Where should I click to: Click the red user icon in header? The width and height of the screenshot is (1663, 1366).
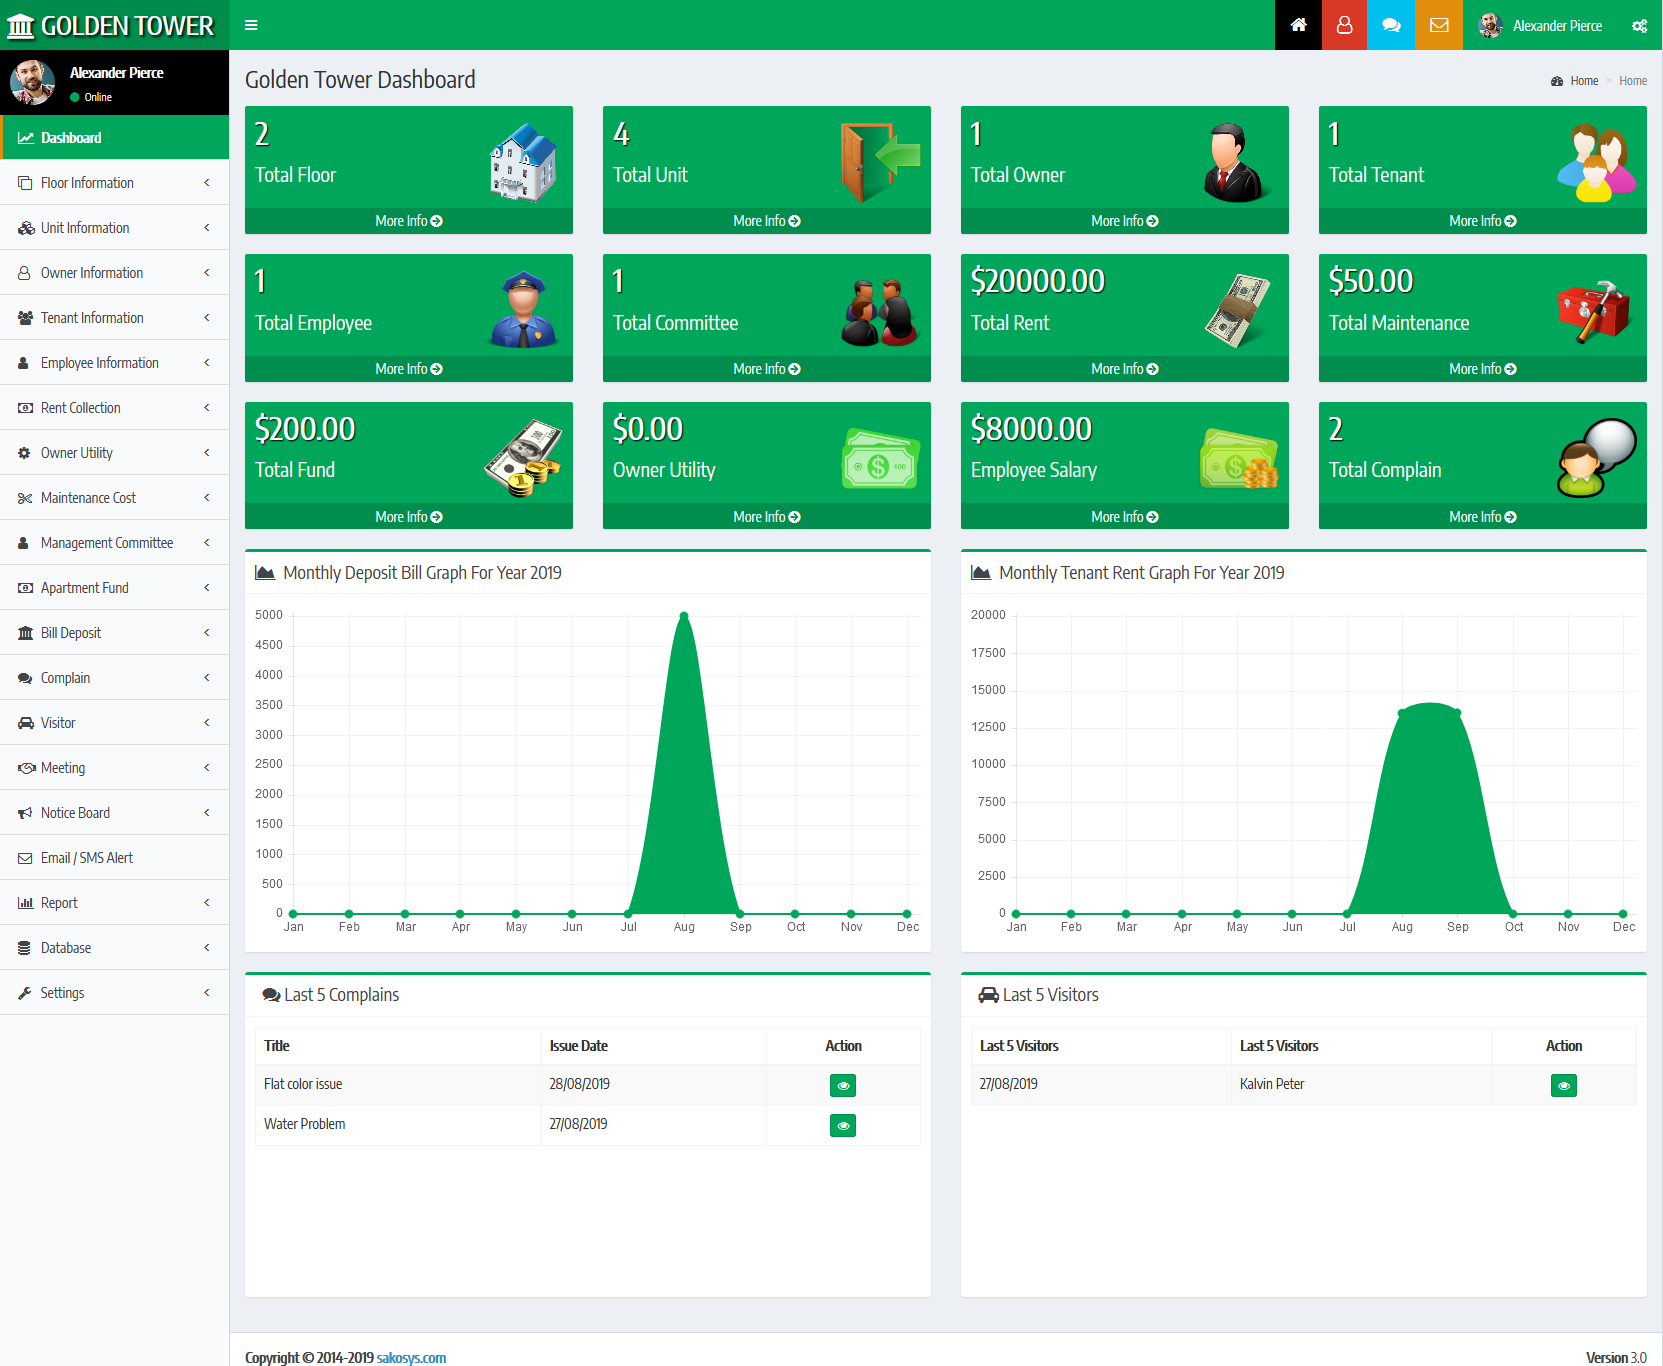(1345, 25)
